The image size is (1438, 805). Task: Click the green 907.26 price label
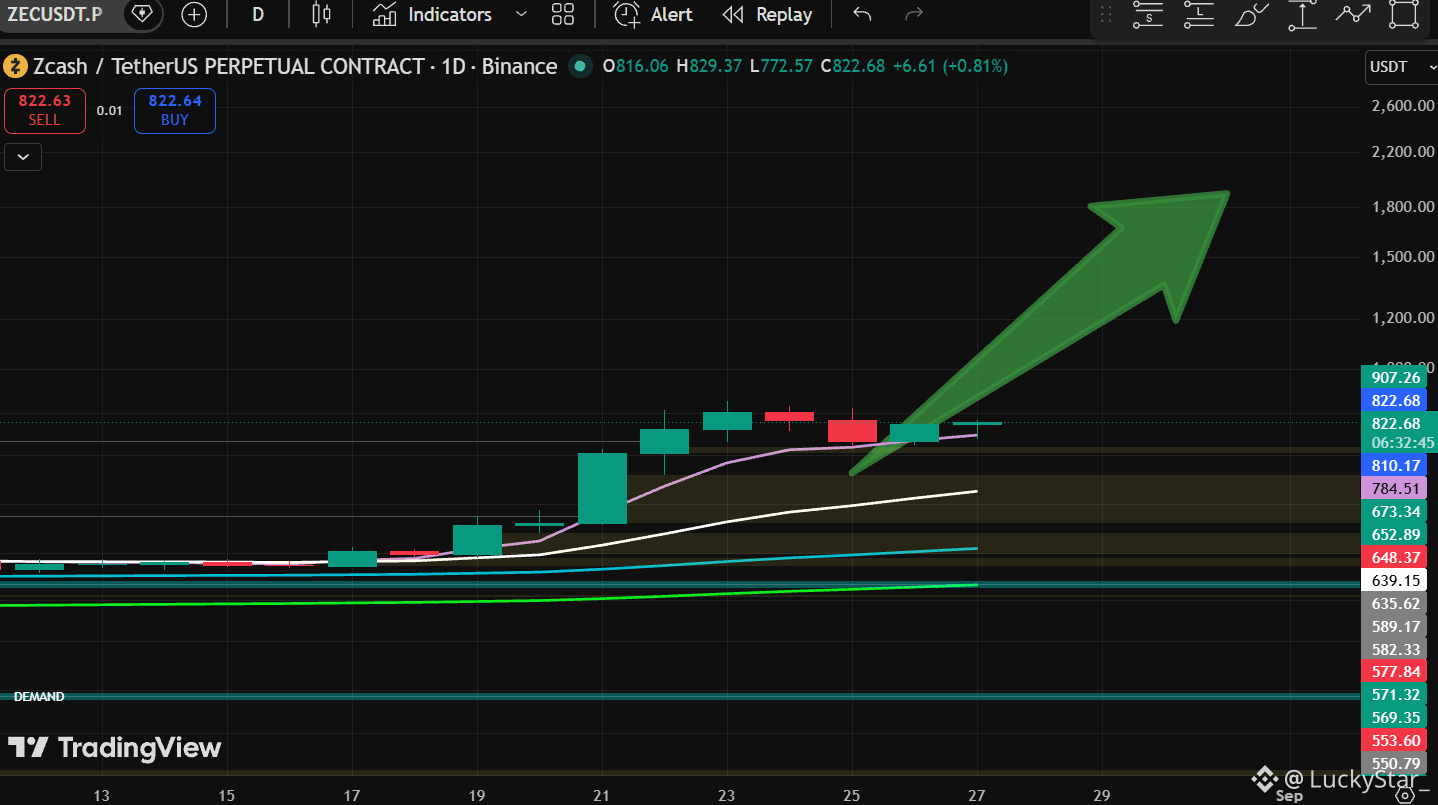coord(1396,377)
